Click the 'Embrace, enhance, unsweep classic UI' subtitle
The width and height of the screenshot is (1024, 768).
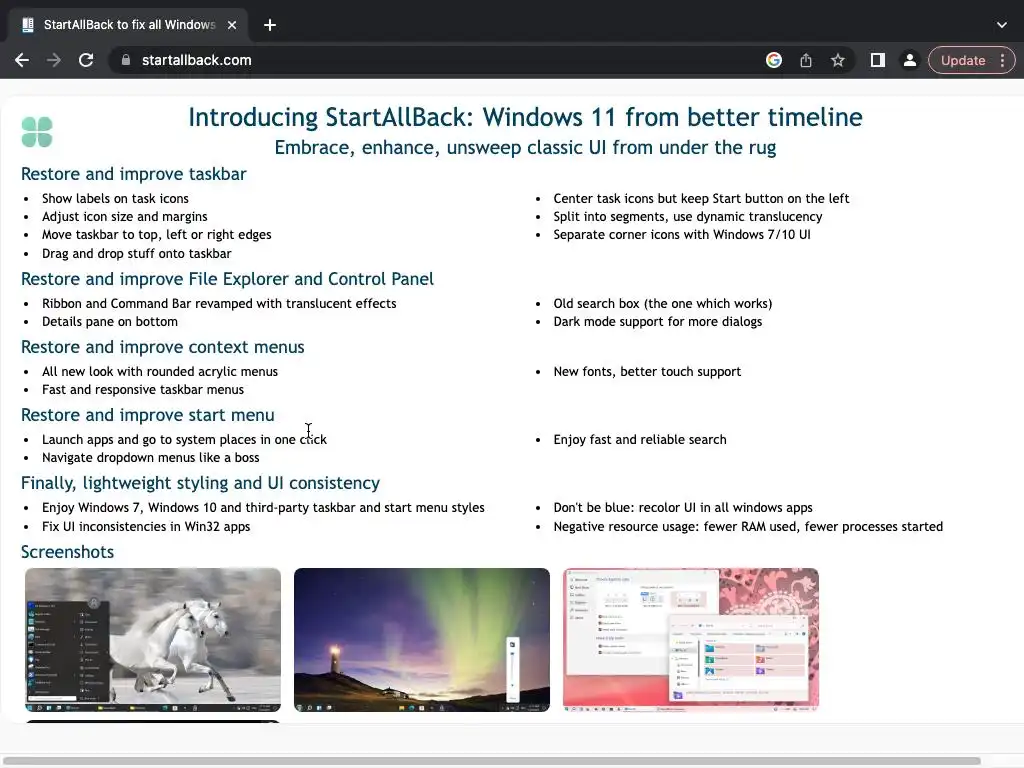[525, 148]
